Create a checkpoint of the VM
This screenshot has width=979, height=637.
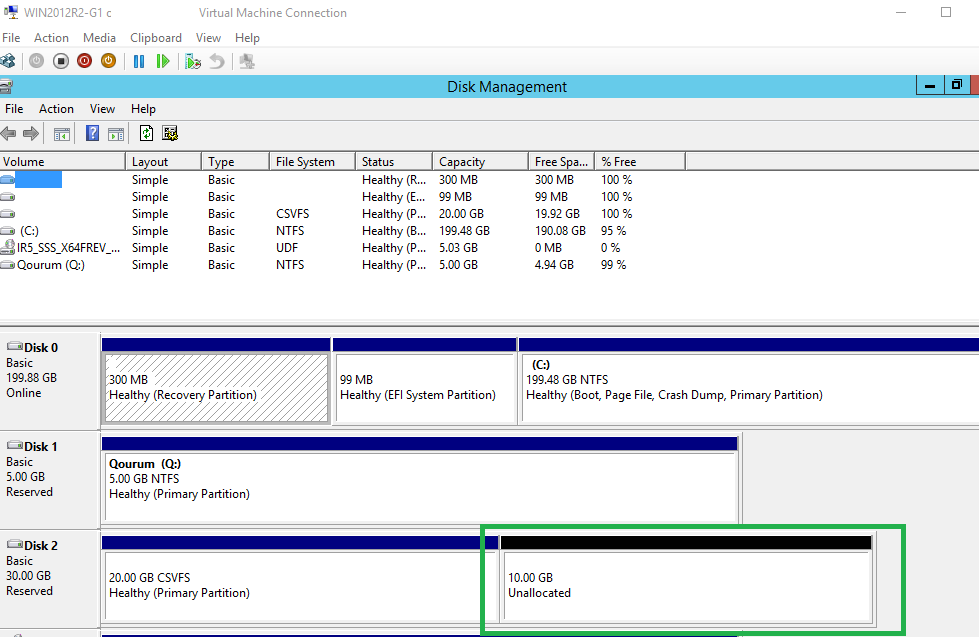[192, 60]
